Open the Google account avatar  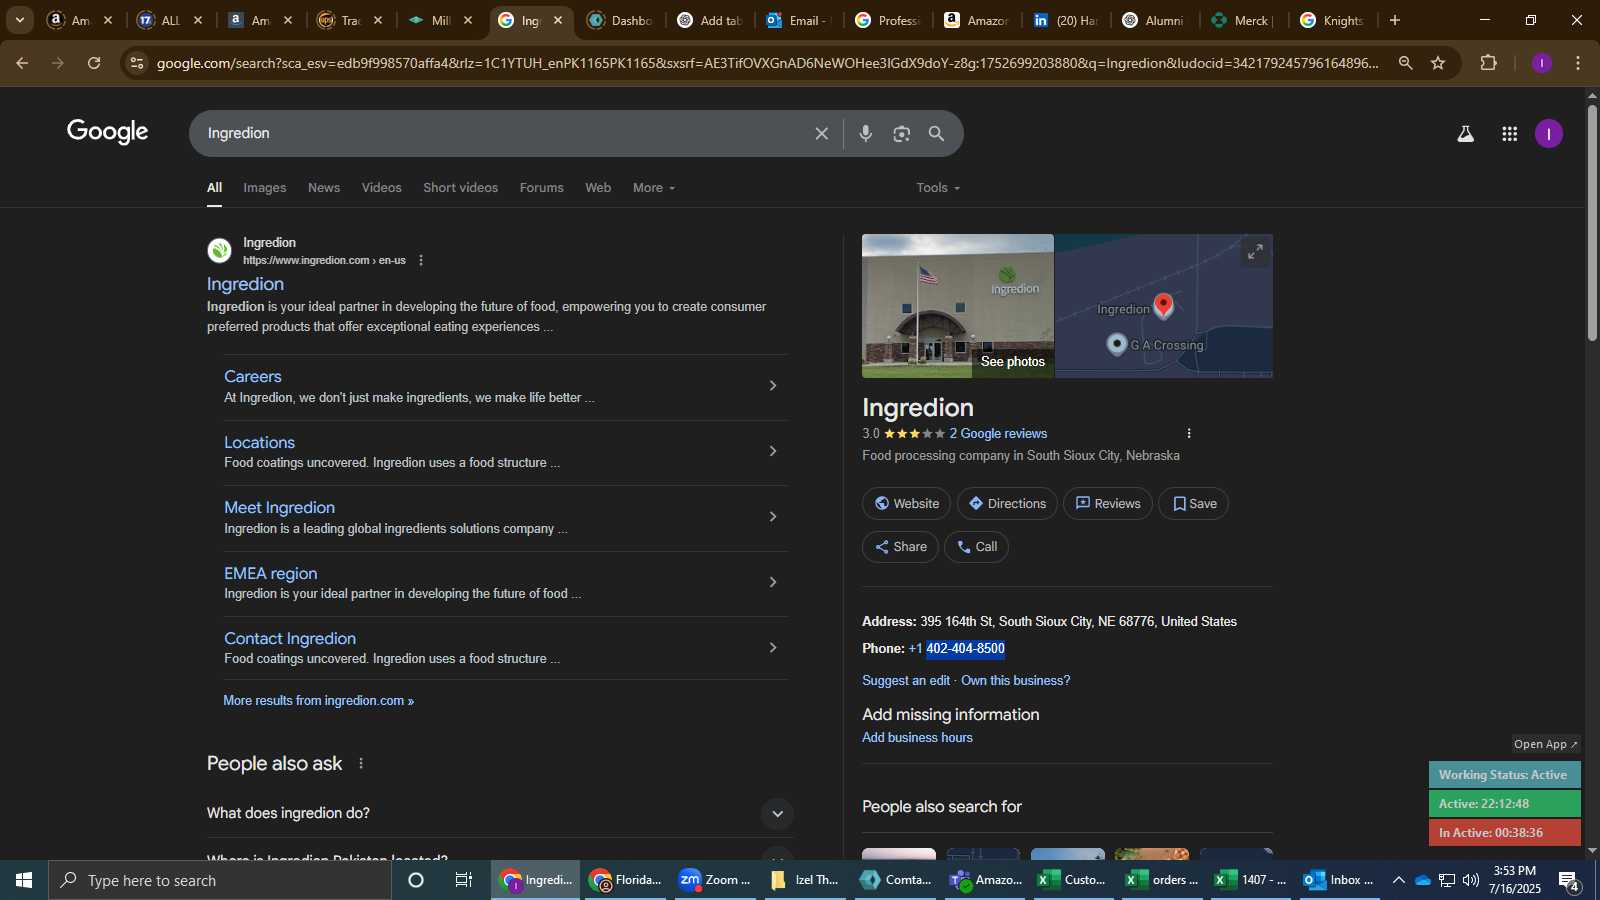(1549, 133)
